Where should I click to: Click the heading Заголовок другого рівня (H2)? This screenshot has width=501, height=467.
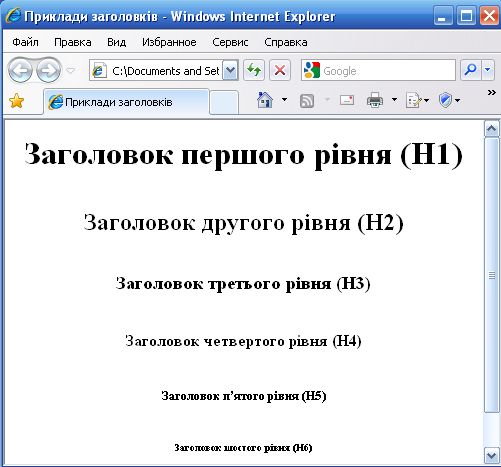click(244, 222)
